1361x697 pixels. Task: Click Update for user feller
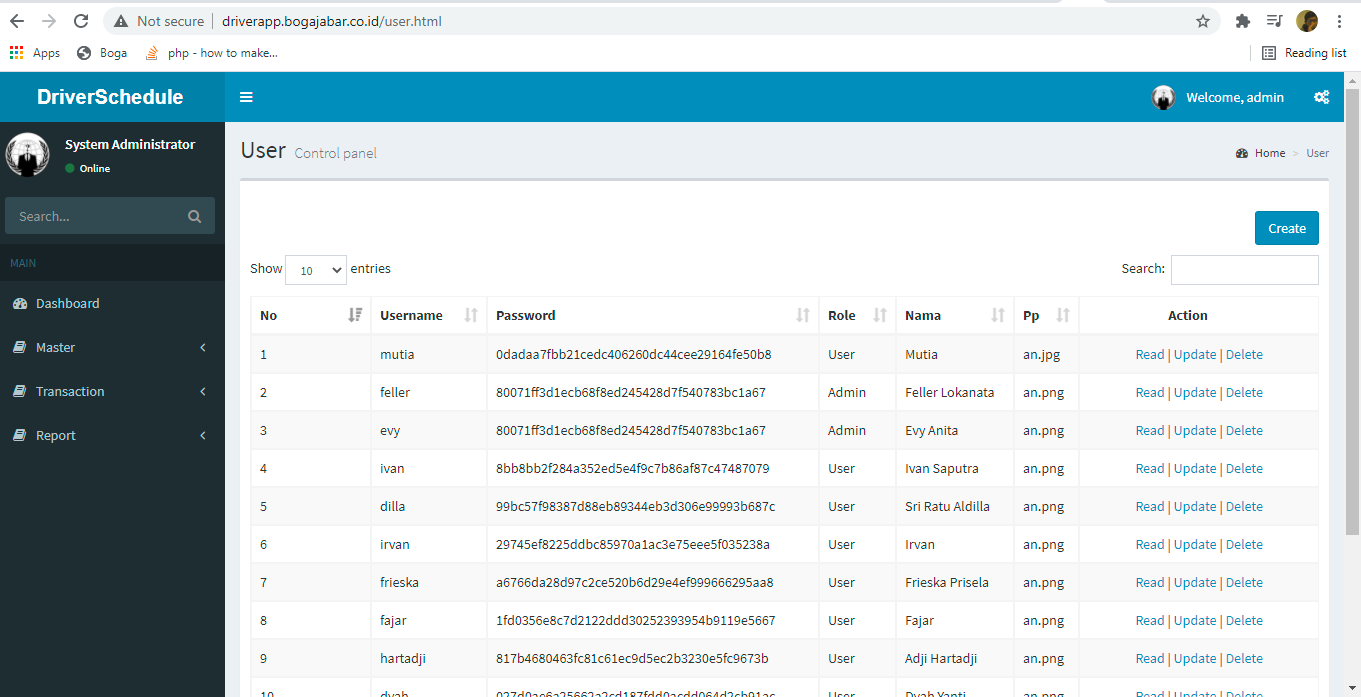(x=1195, y=392)
